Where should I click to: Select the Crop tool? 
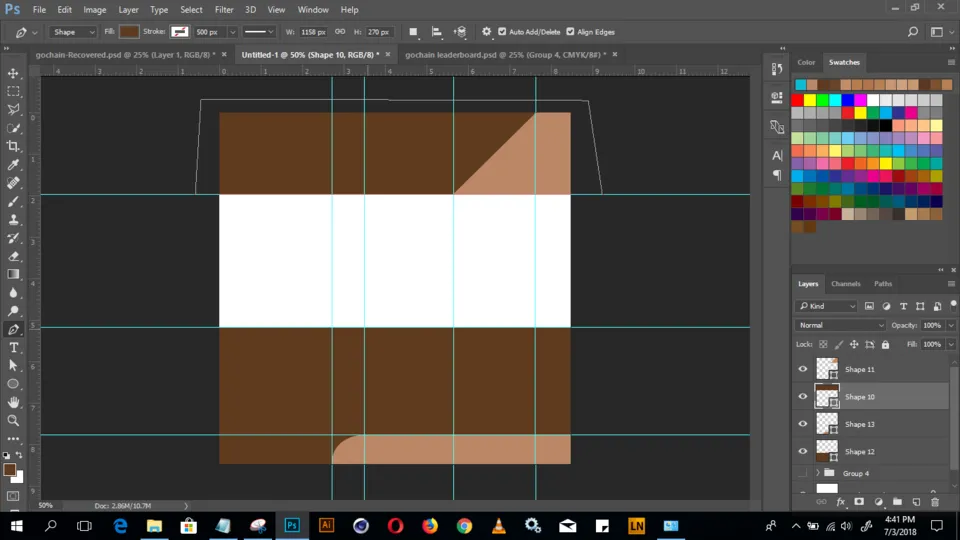pos(13,146)
